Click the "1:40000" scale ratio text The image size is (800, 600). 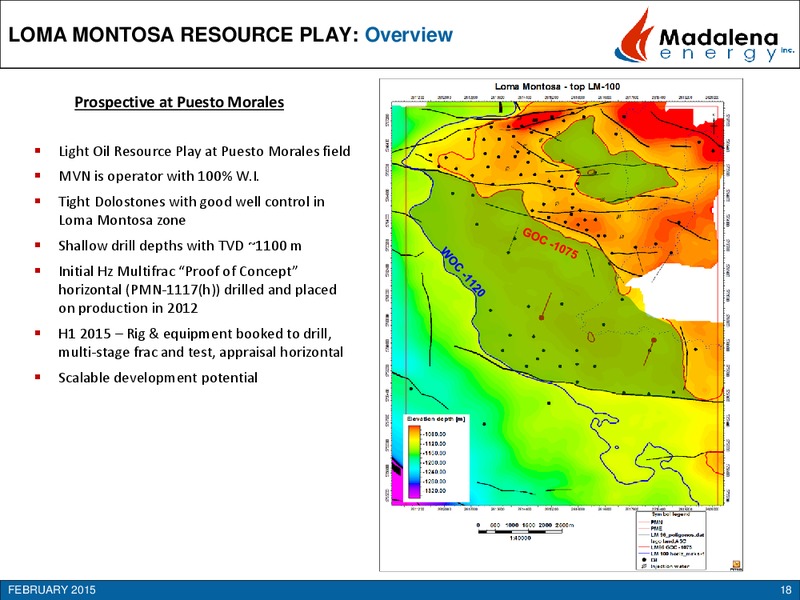(x=520, y=538)
